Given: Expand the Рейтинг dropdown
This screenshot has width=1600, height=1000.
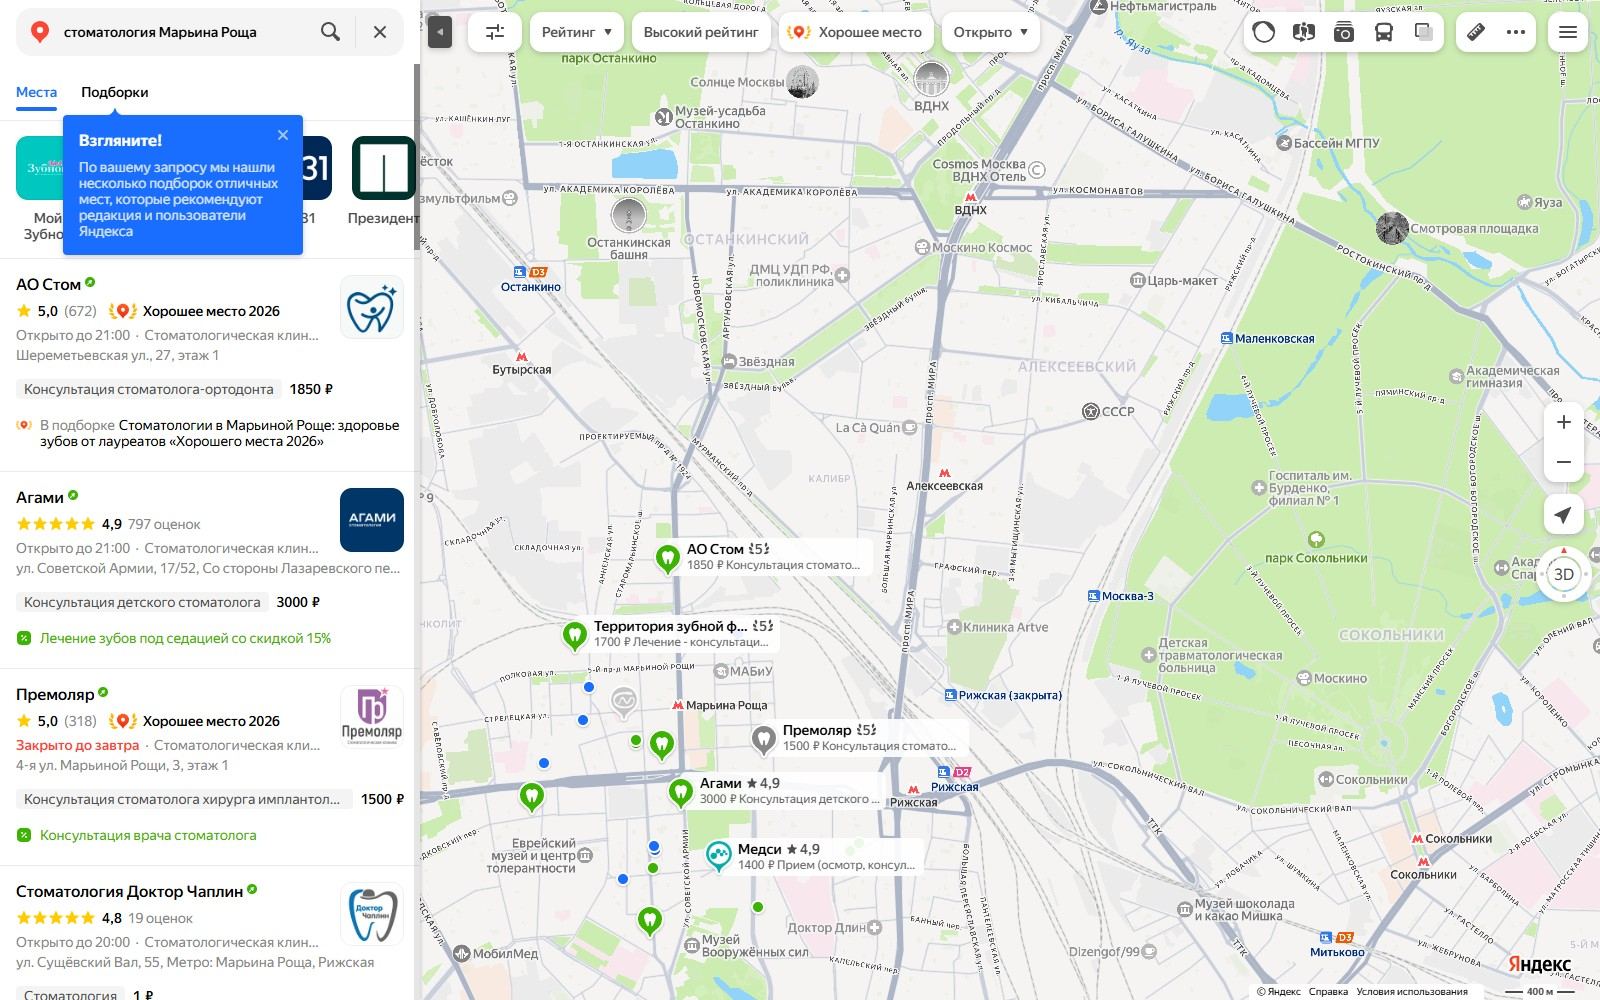Looking at the screenshot, I should coord(577,32).
